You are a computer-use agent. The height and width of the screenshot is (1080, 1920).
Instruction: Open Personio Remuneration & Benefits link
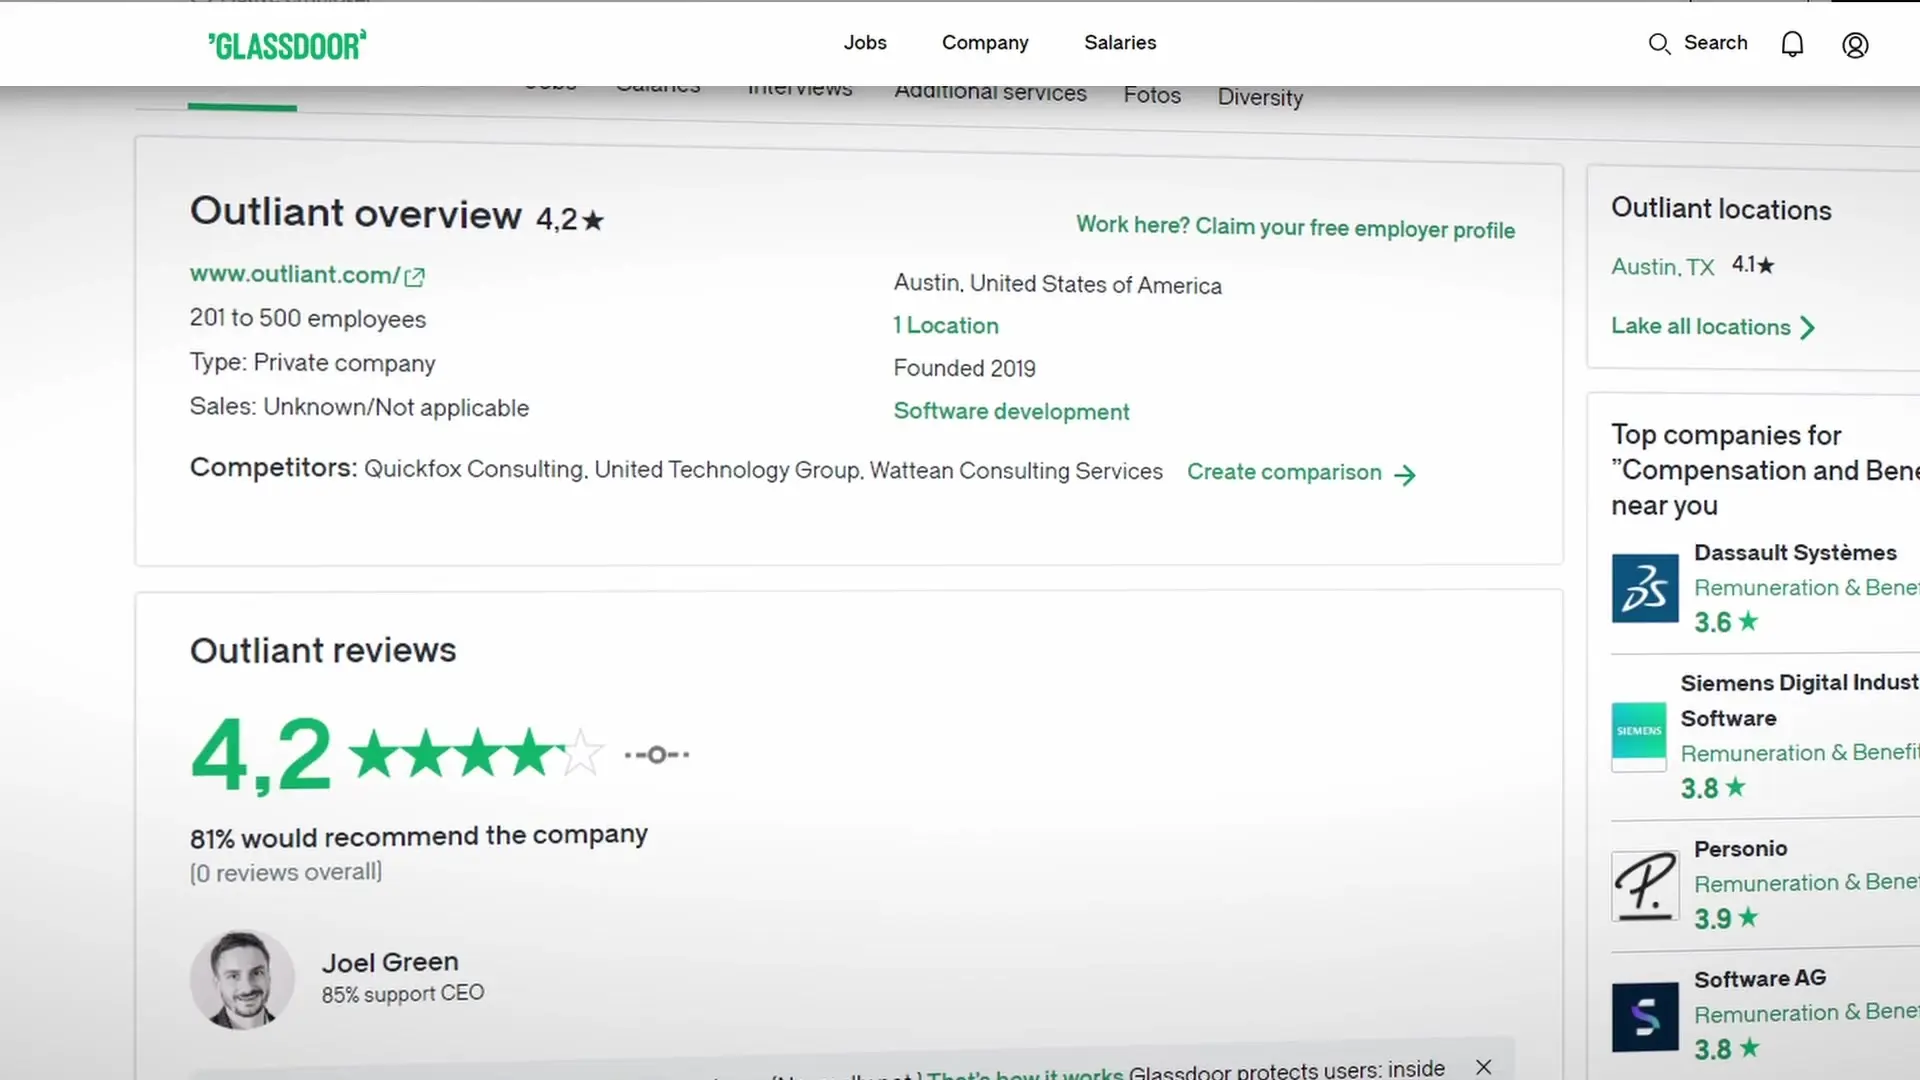[x=1806, y=883]
